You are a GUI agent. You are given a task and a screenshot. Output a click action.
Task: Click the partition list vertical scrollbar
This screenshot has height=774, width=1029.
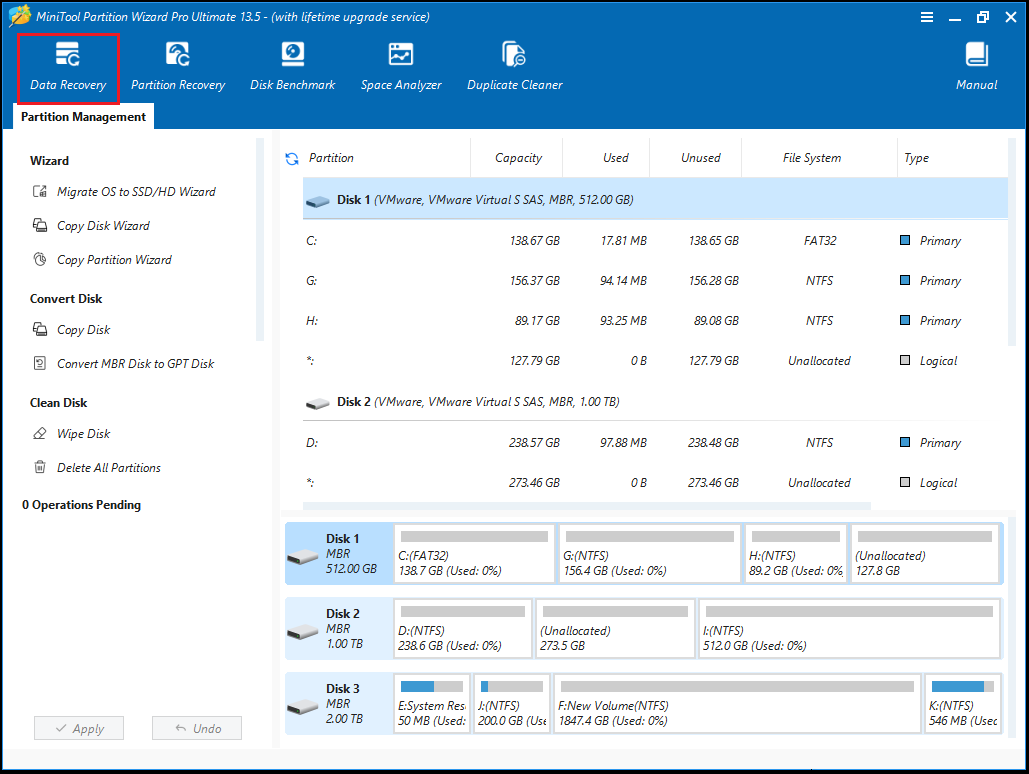tap(1011, 242)
